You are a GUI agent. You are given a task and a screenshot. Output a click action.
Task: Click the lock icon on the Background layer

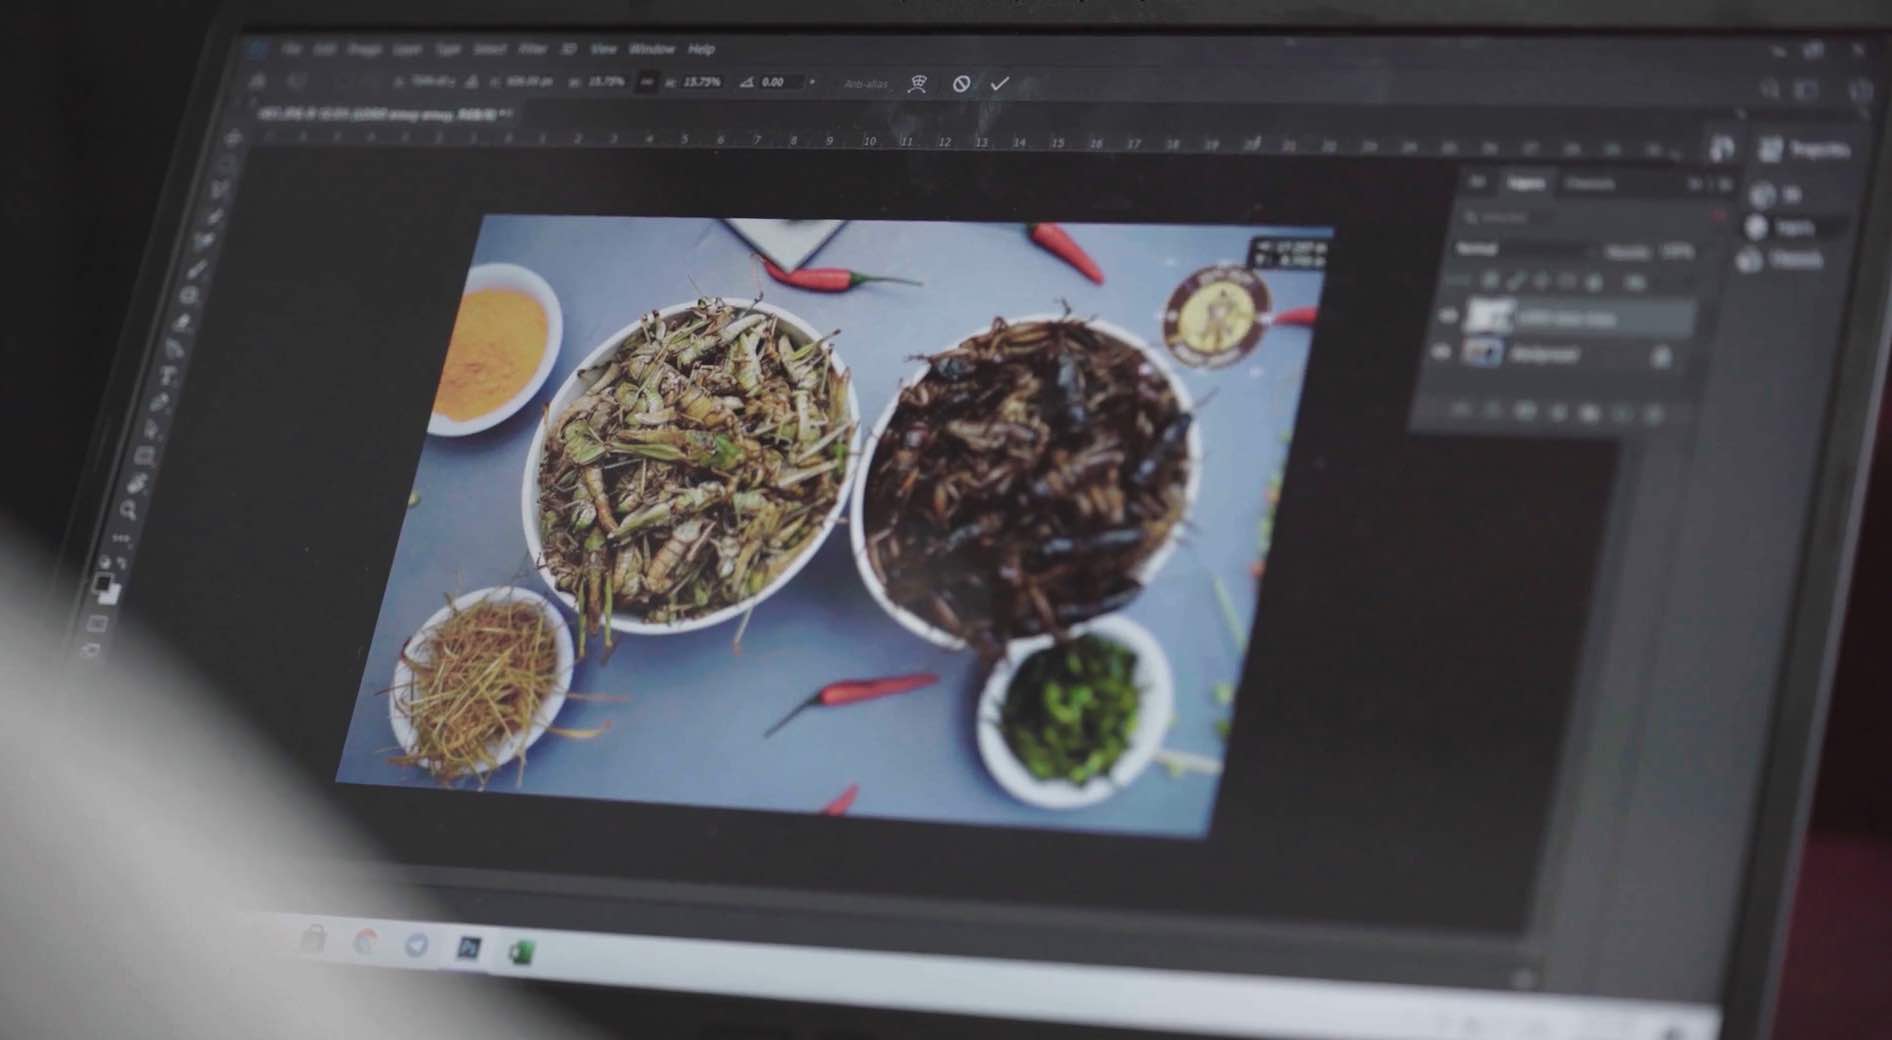click(x=1661, y=357)
